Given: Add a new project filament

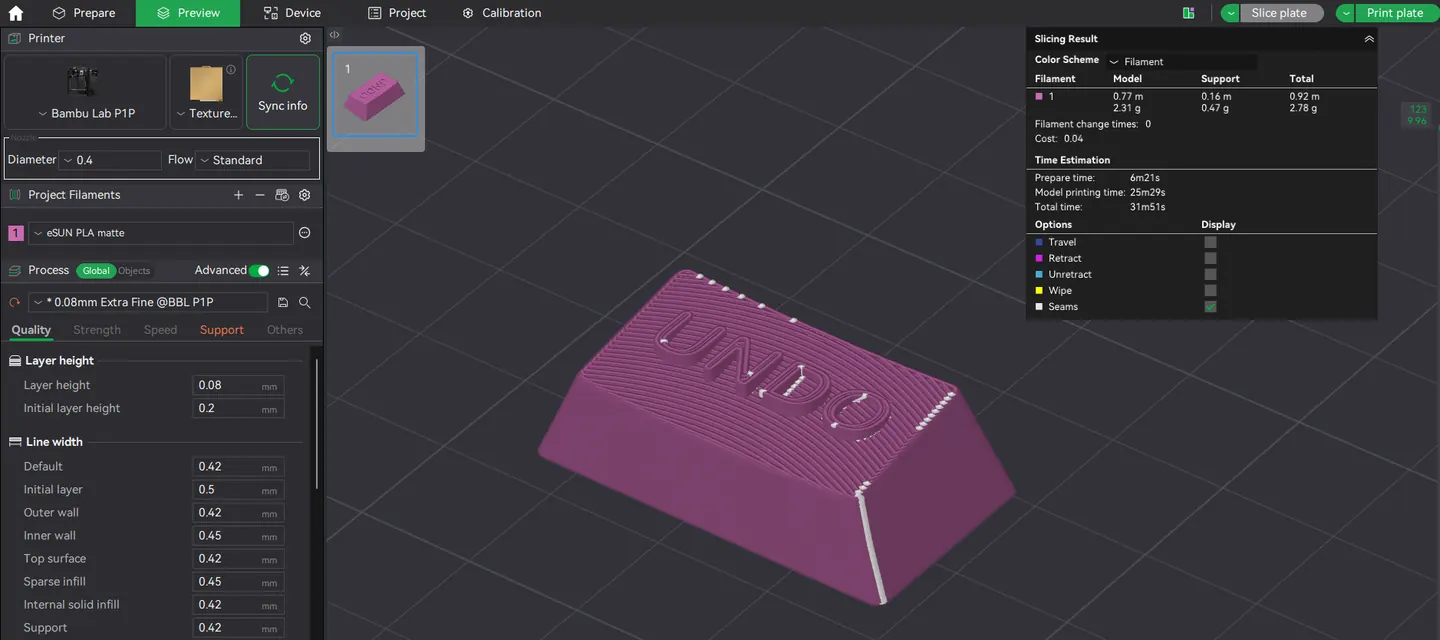Looking at the screenshot, I should click(238, 195).
